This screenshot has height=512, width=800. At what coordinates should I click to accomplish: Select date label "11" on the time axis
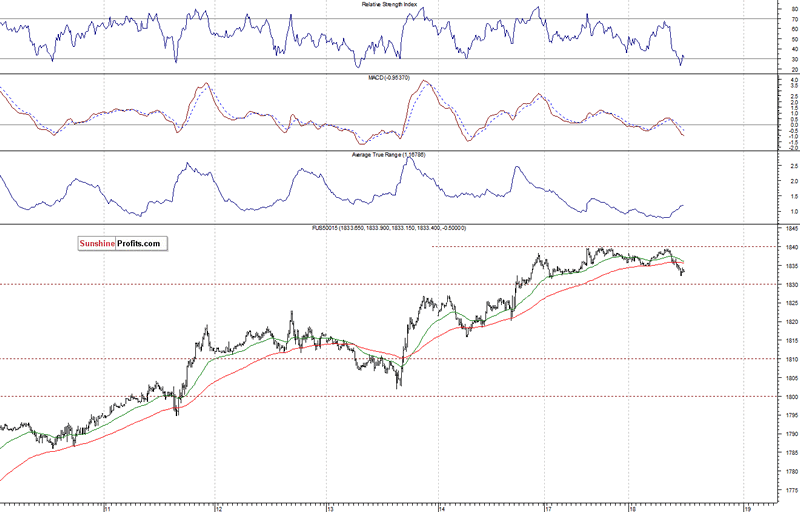(x=107, y=509)
